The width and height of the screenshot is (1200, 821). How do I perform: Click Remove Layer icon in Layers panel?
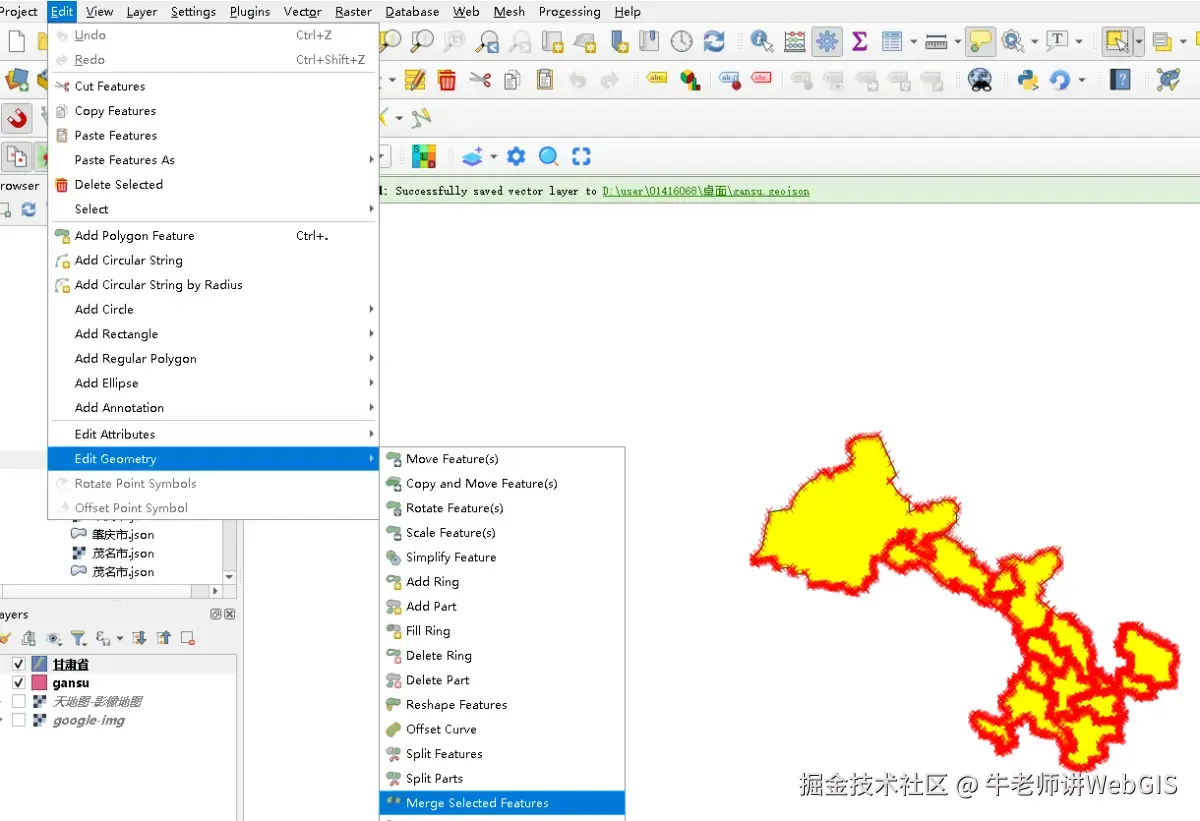pos(187,638)
